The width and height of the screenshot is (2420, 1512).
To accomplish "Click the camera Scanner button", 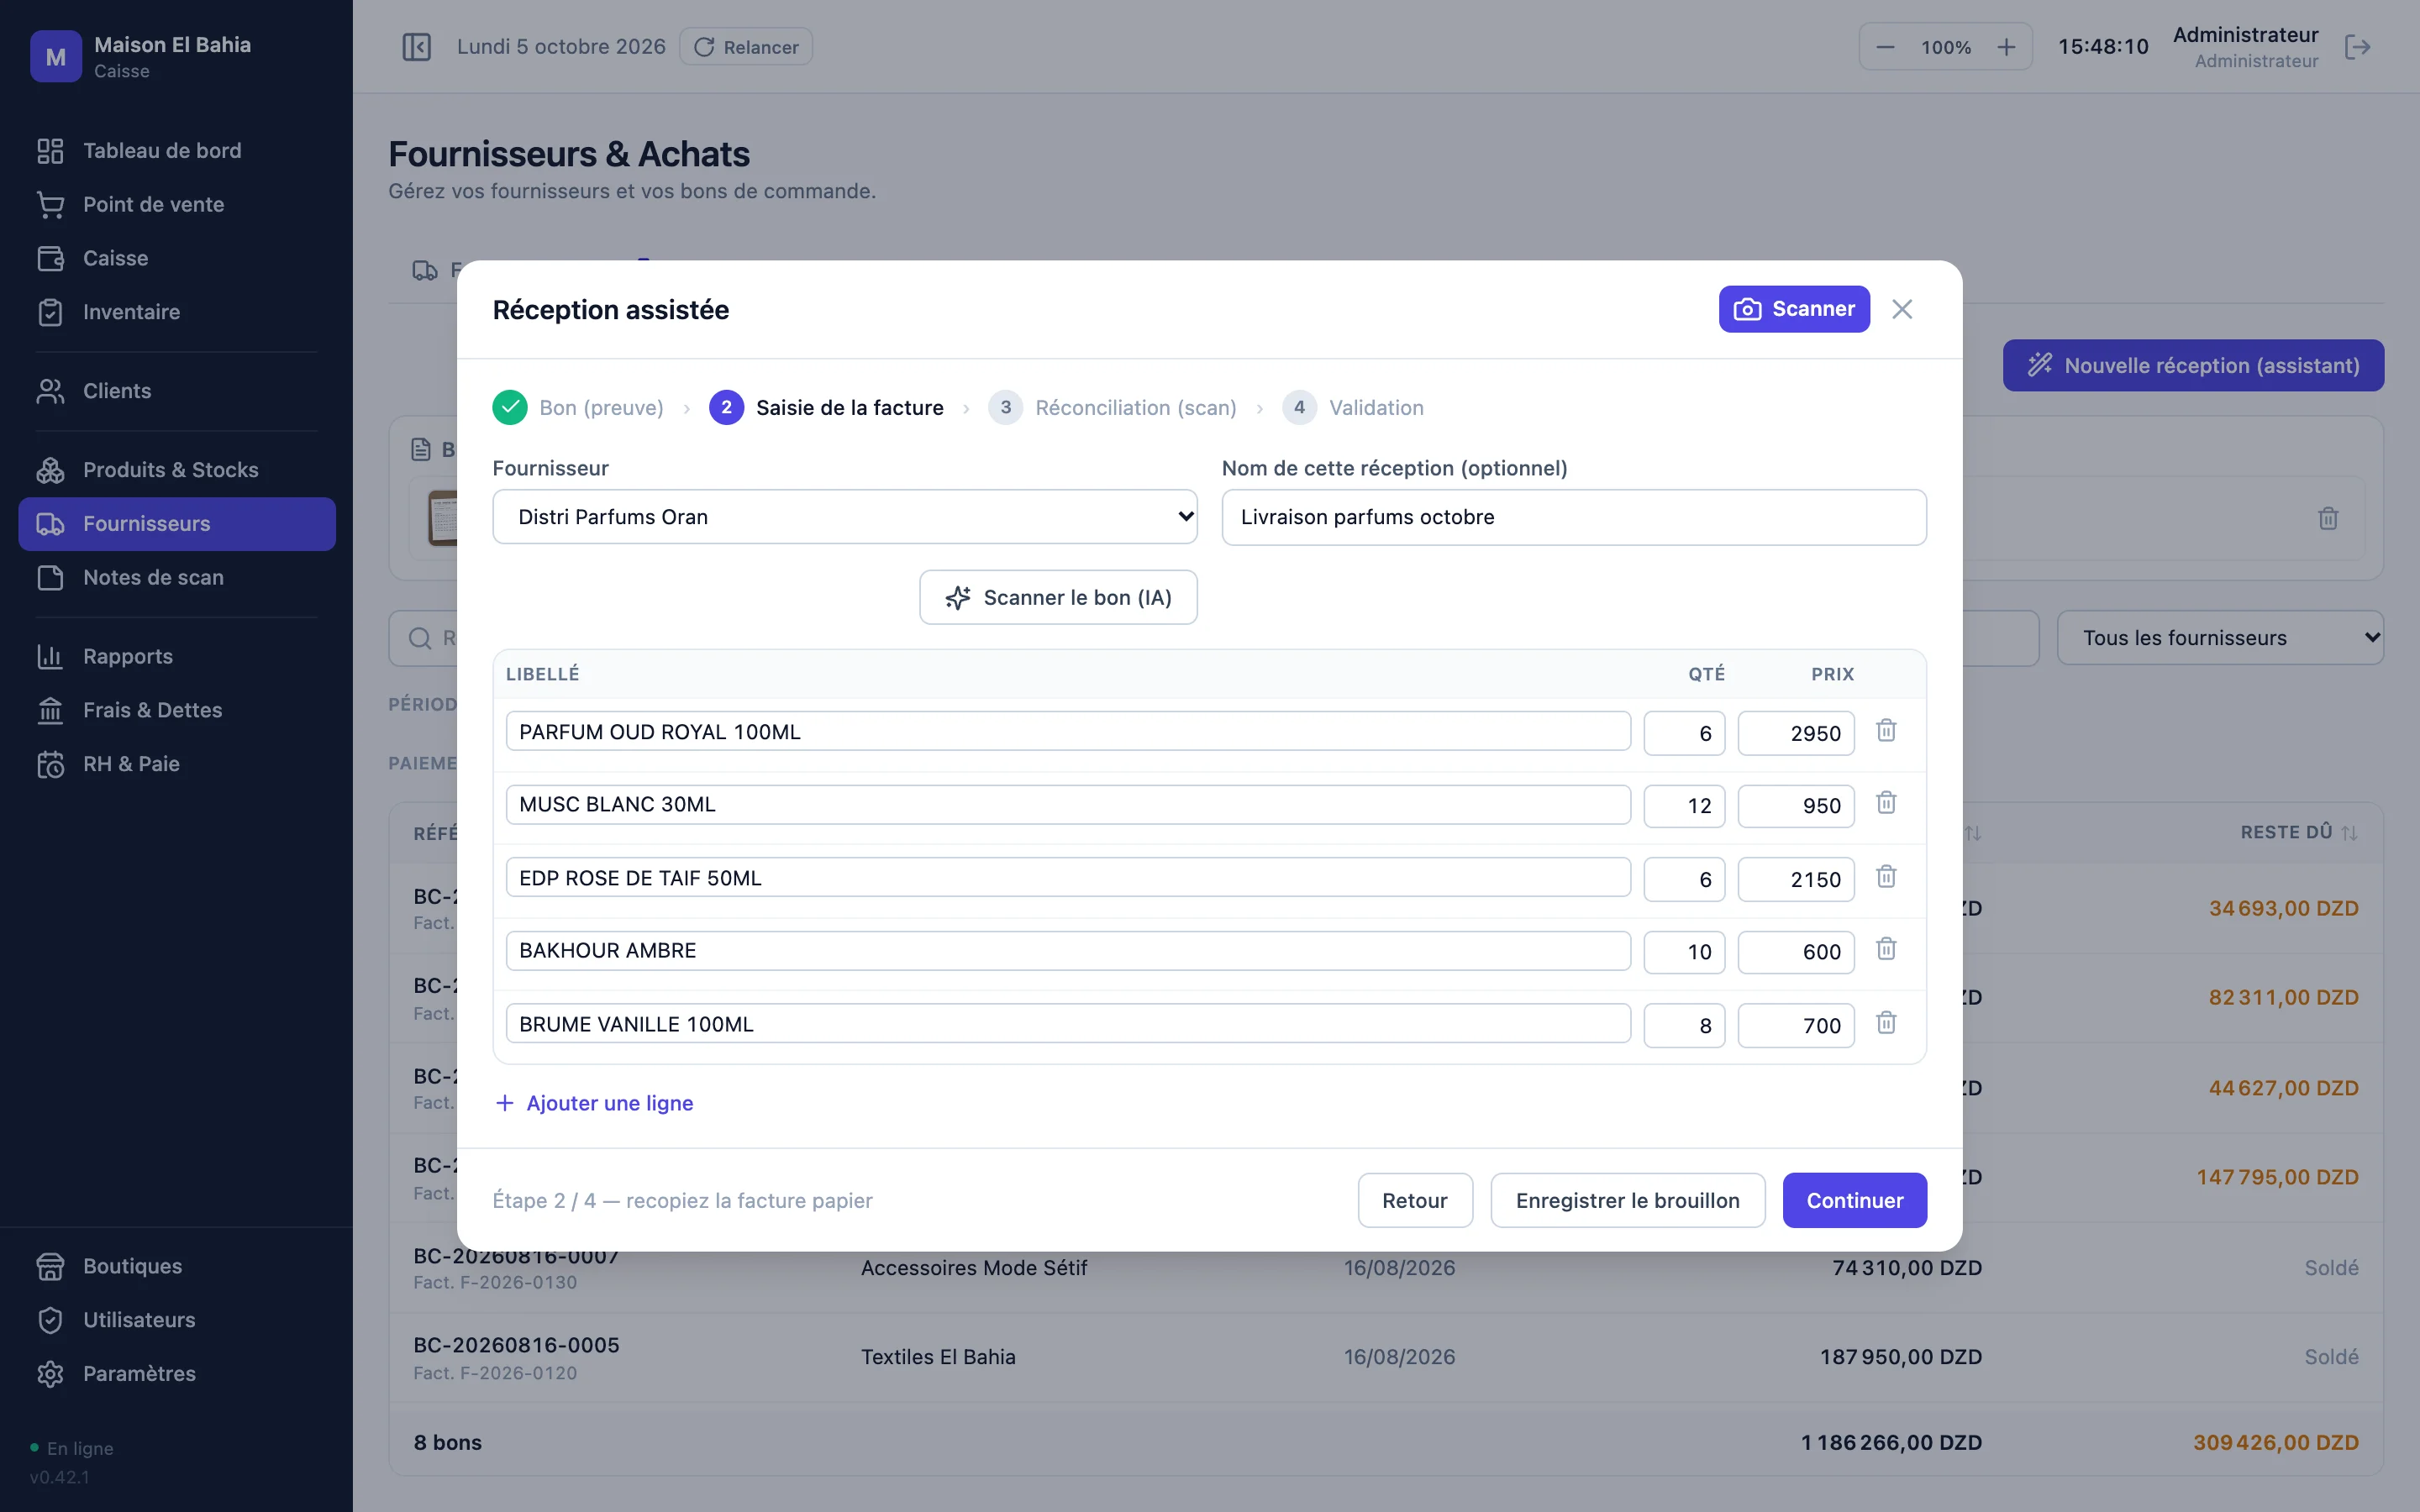I will click(x=1794, y=309).
